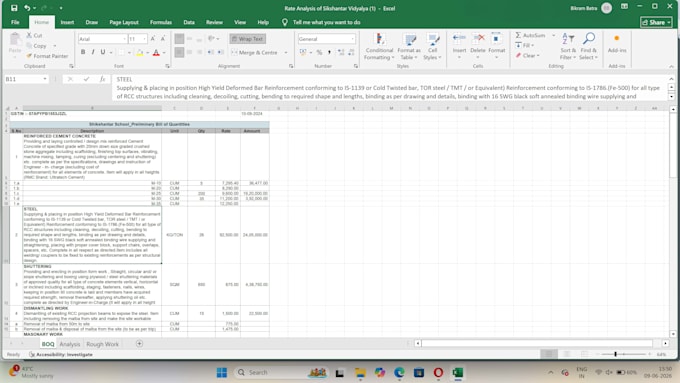The height and width of the screenshot is (383, 680).
Task: Click the insert function fx icon
Action: point(102,79)
